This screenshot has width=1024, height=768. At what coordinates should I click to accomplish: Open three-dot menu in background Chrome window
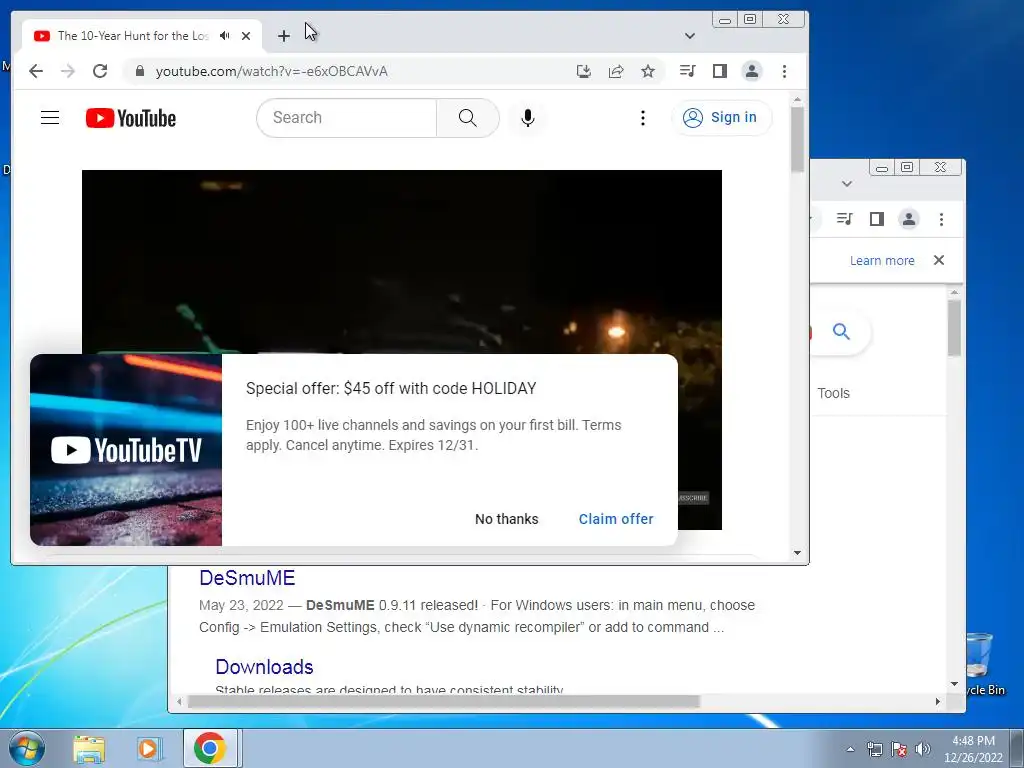[941, 219]
